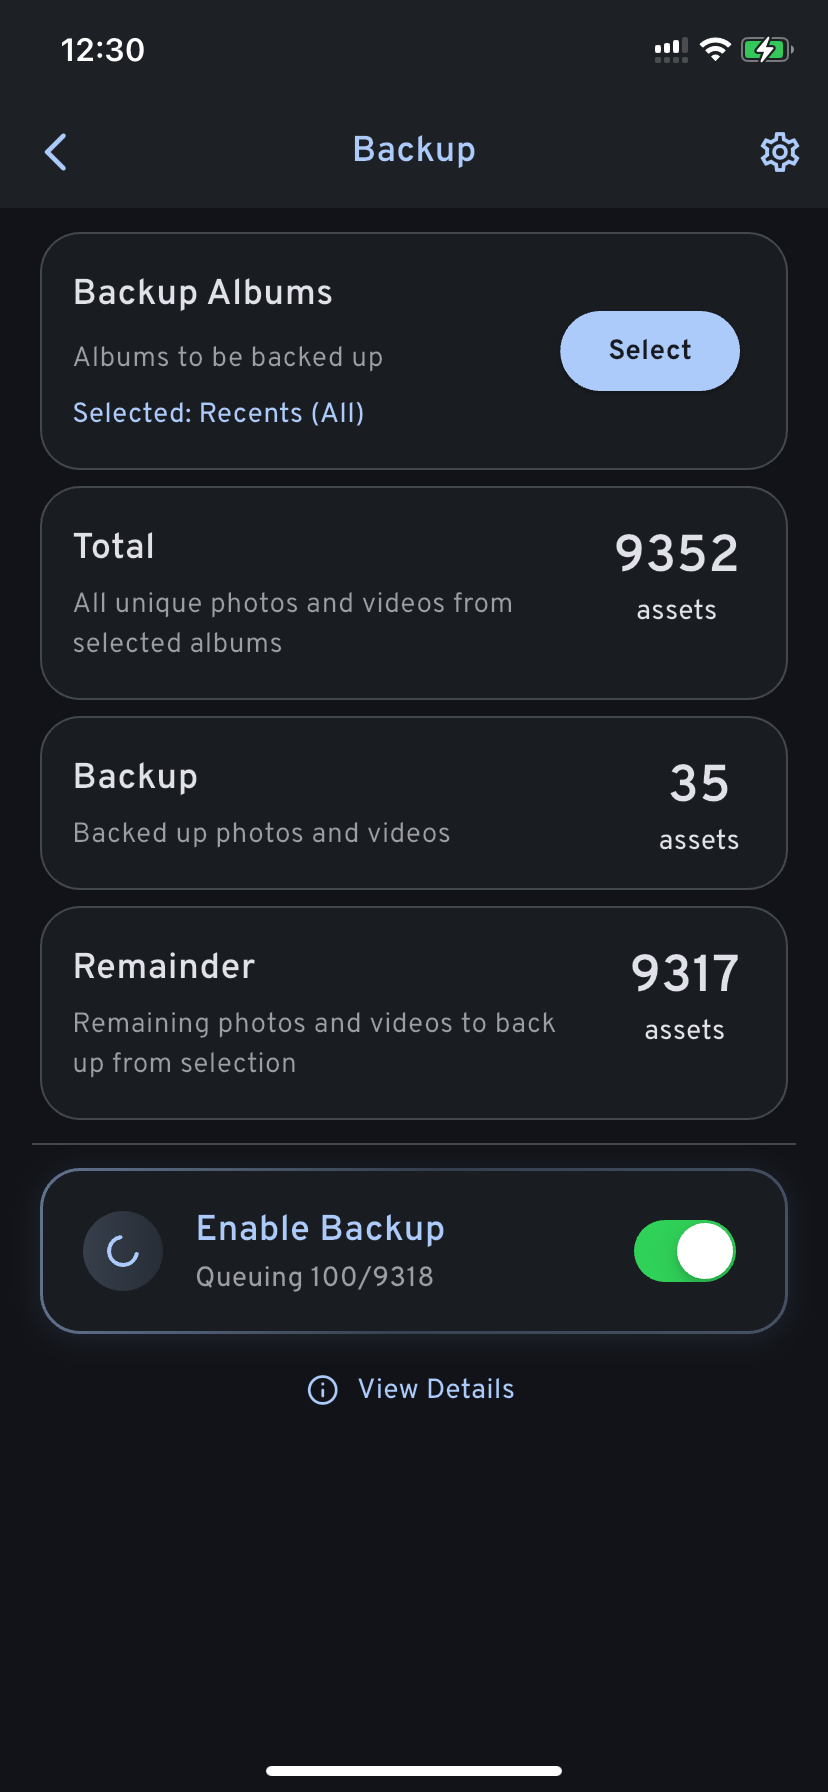Tap the 35 backed up assets count
The height and width of the screenshot is (1792, 828).
tap(699, 784)
